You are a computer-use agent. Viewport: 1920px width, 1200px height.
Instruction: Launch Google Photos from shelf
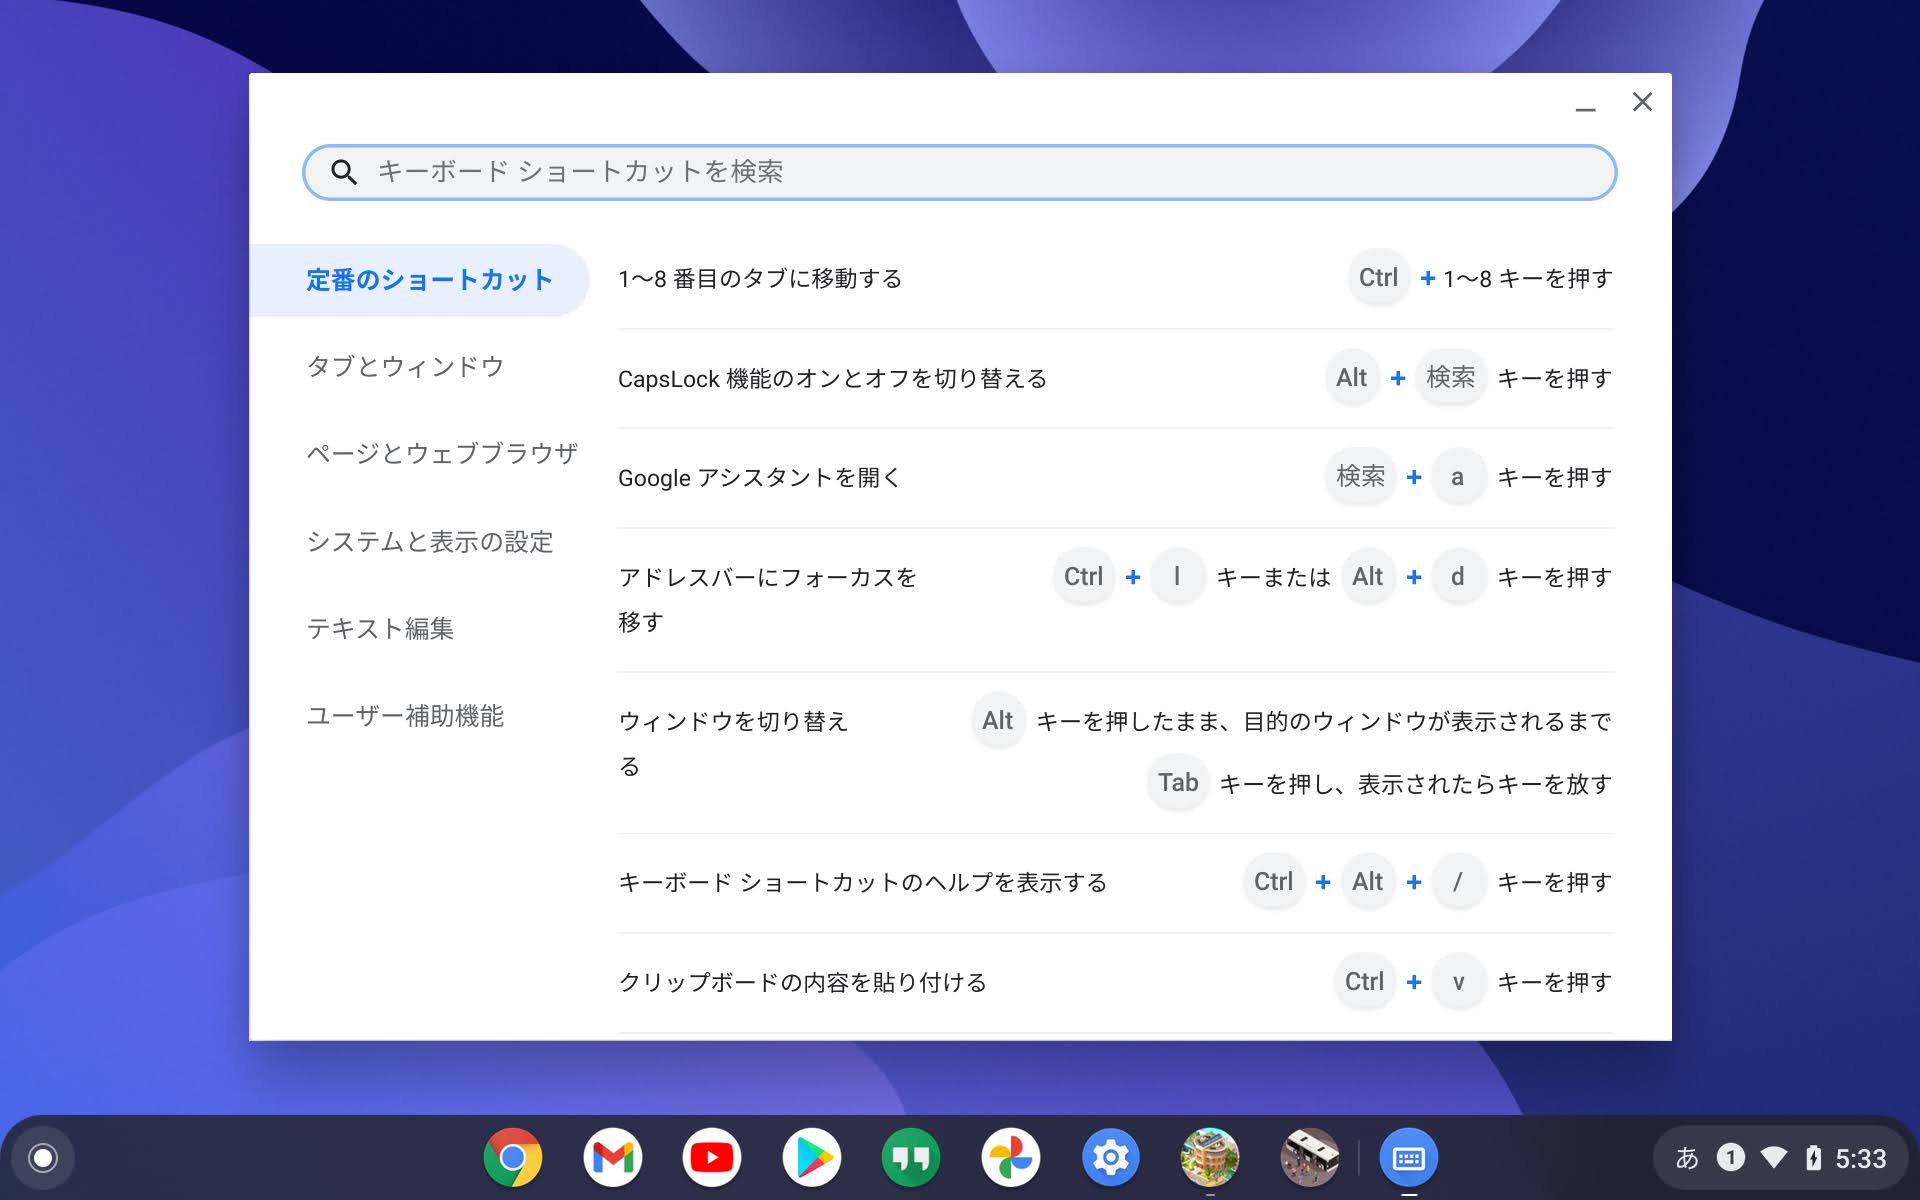point(1010,1158)
